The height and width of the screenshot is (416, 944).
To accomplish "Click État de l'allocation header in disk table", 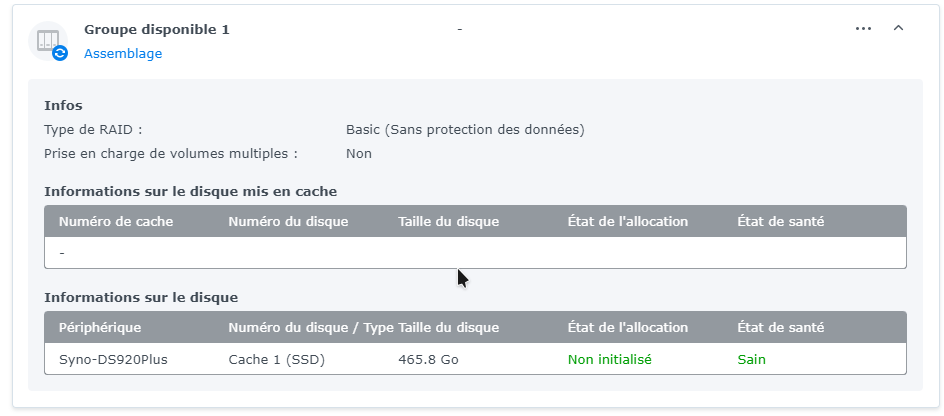I will [627, 327].
